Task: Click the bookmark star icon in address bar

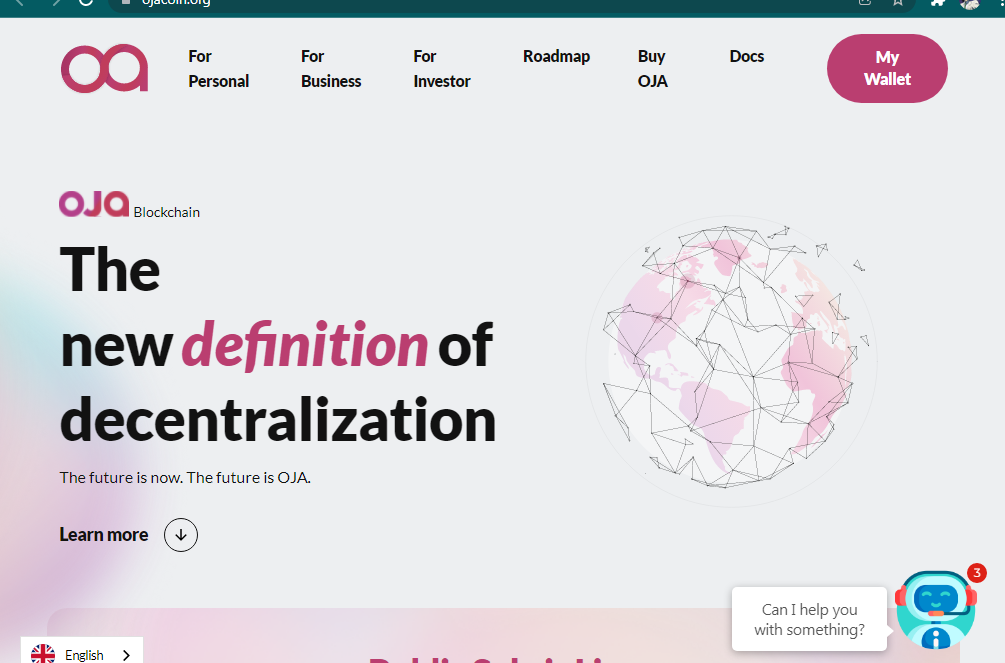Action: (898, 3)
